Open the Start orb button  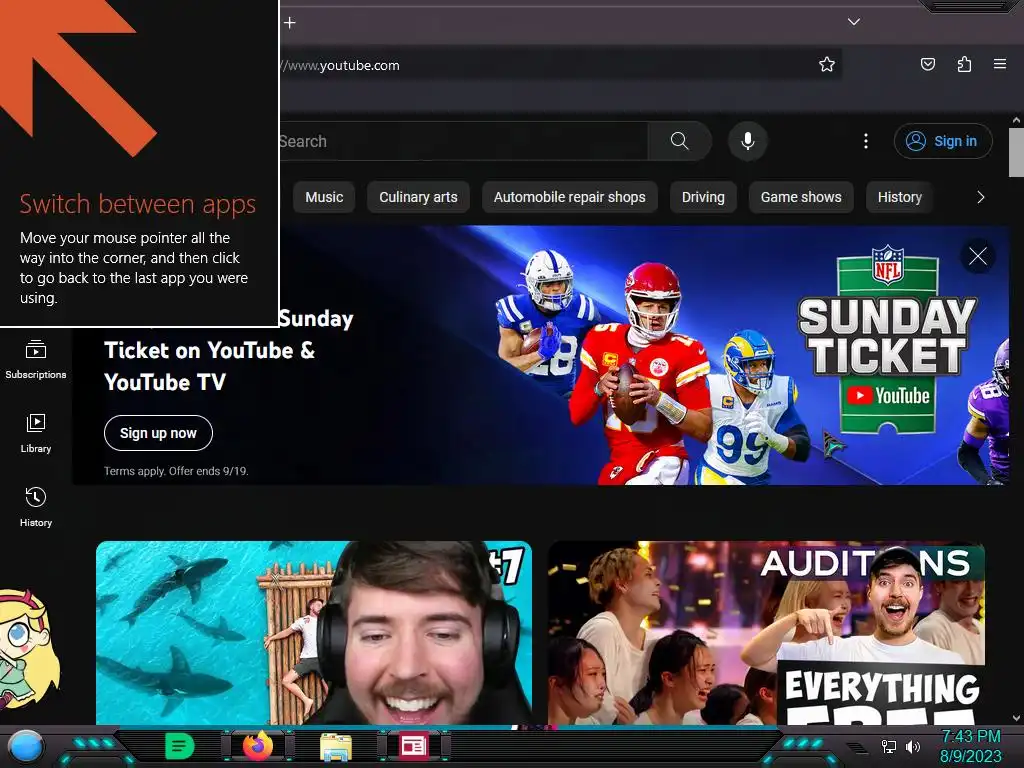tap(26, 747)
